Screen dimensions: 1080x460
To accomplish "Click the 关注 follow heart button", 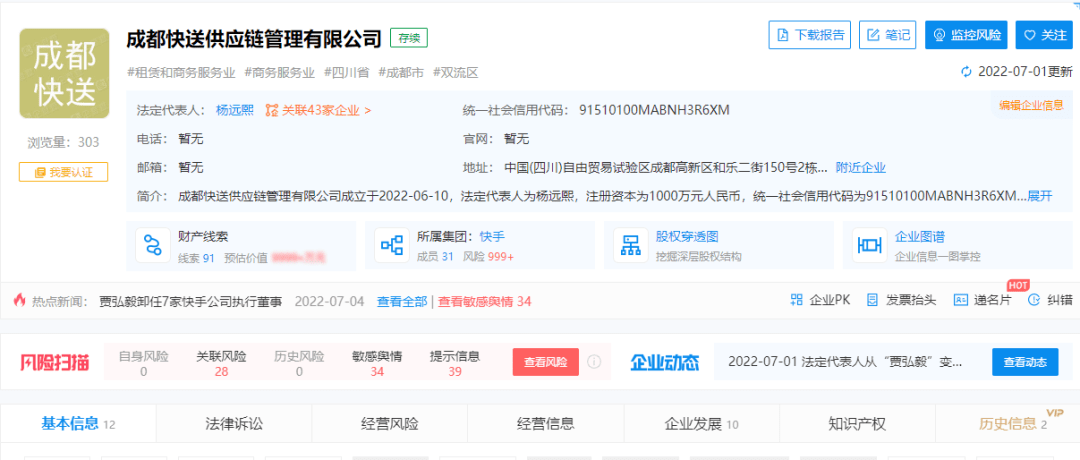I will [x=1044, y=34].
